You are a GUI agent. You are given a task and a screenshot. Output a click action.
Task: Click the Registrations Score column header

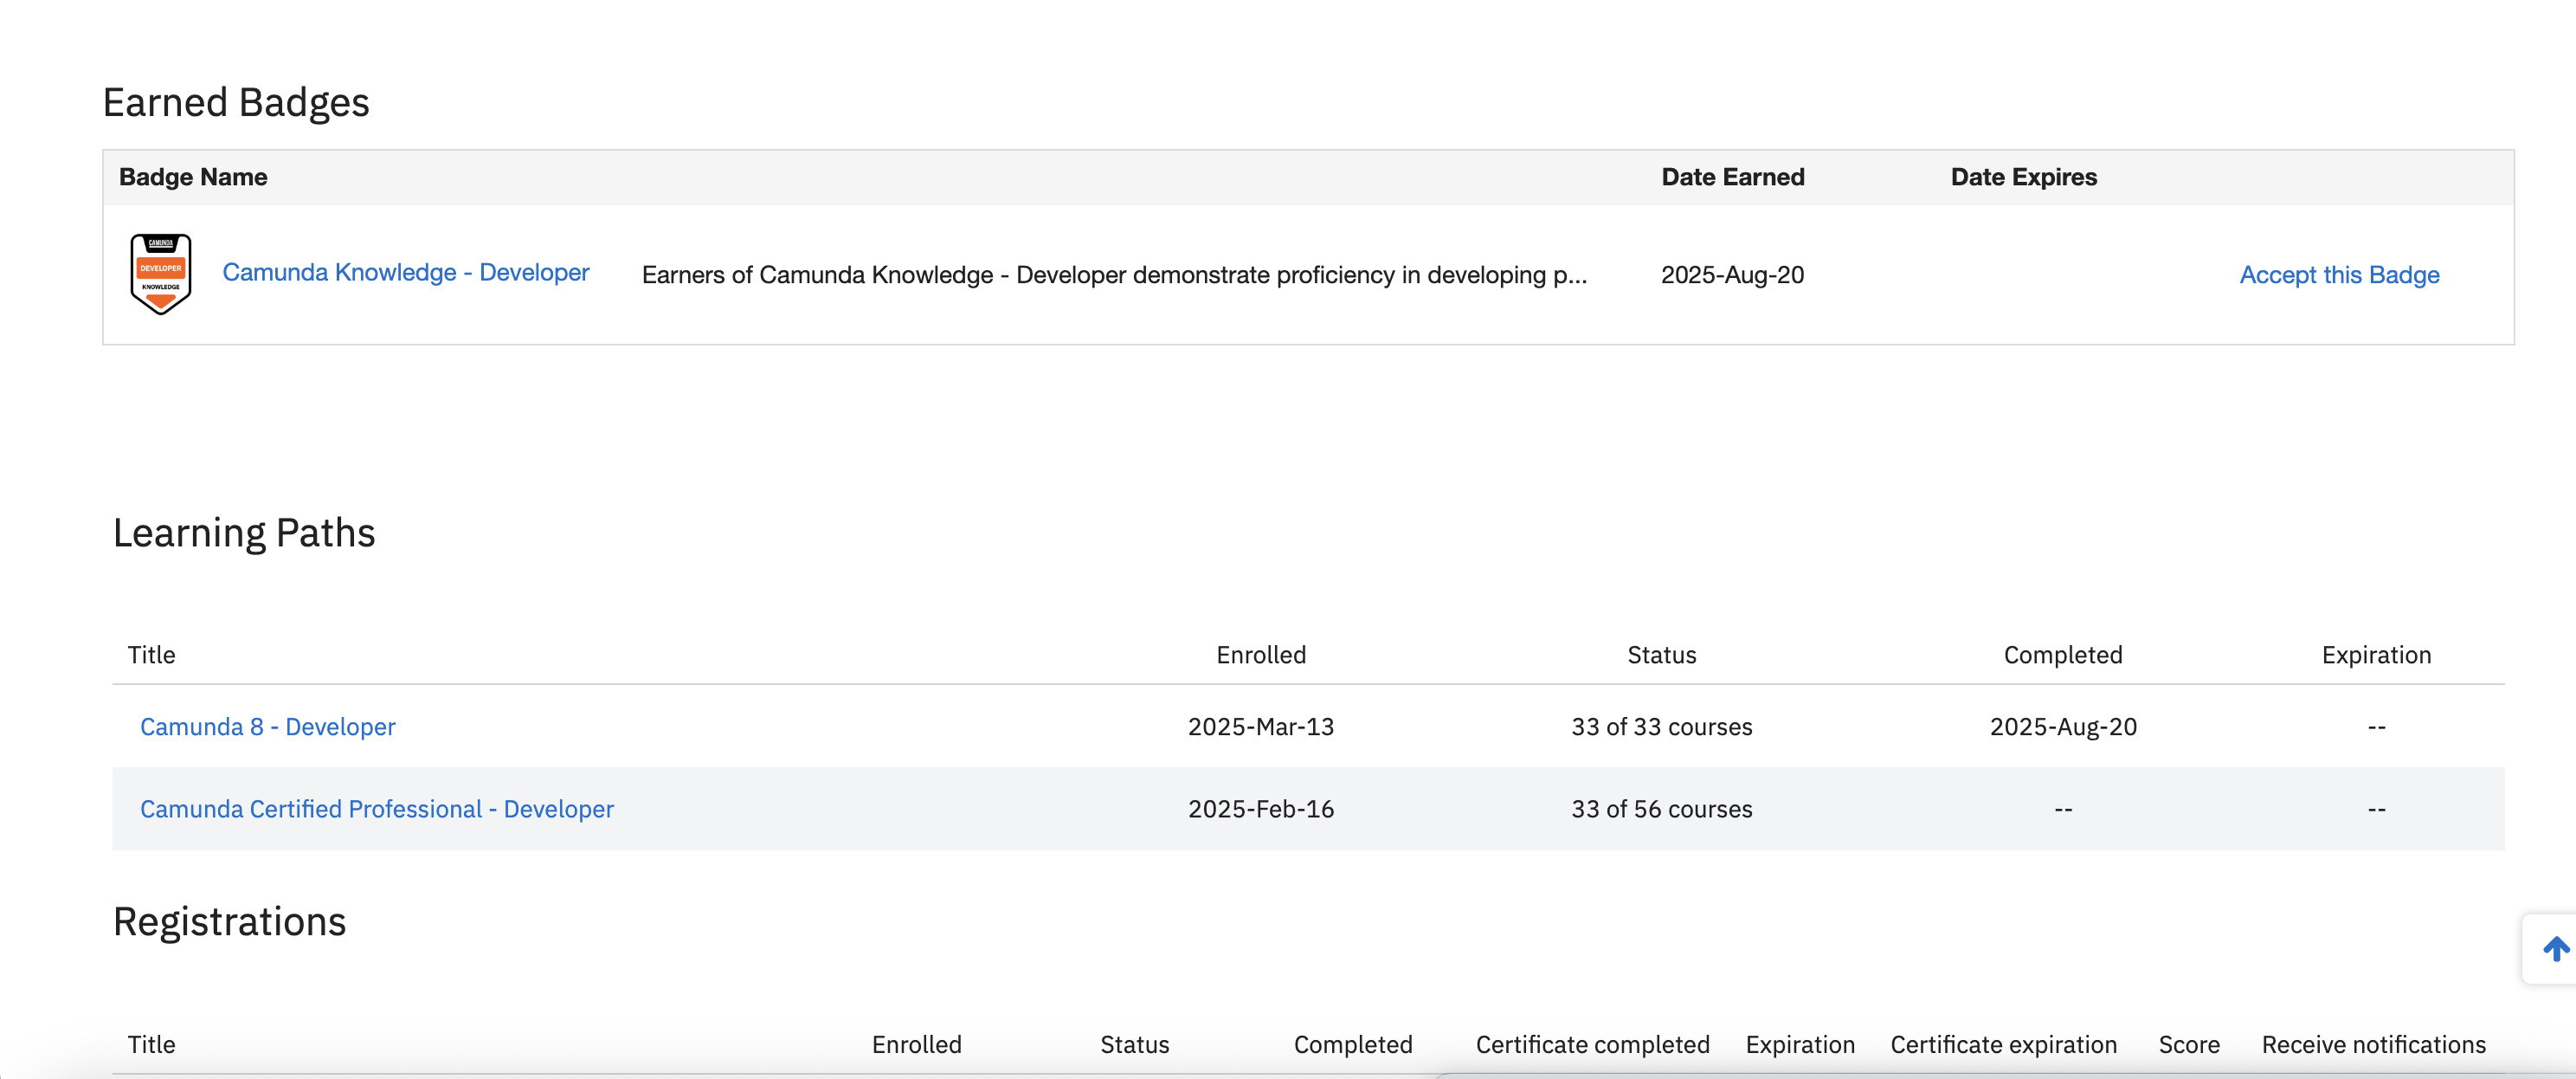tap(2188, 1044)
